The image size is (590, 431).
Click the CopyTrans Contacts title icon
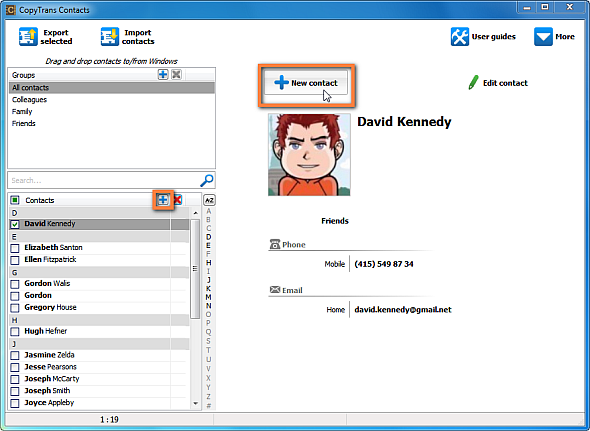pos(11,10)
